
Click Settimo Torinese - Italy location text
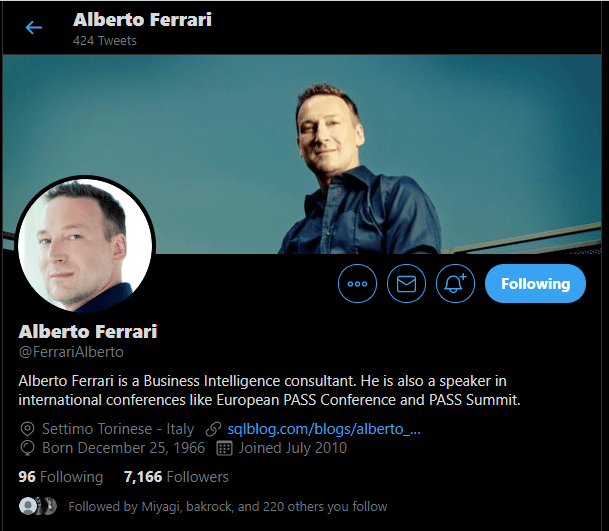118,429
